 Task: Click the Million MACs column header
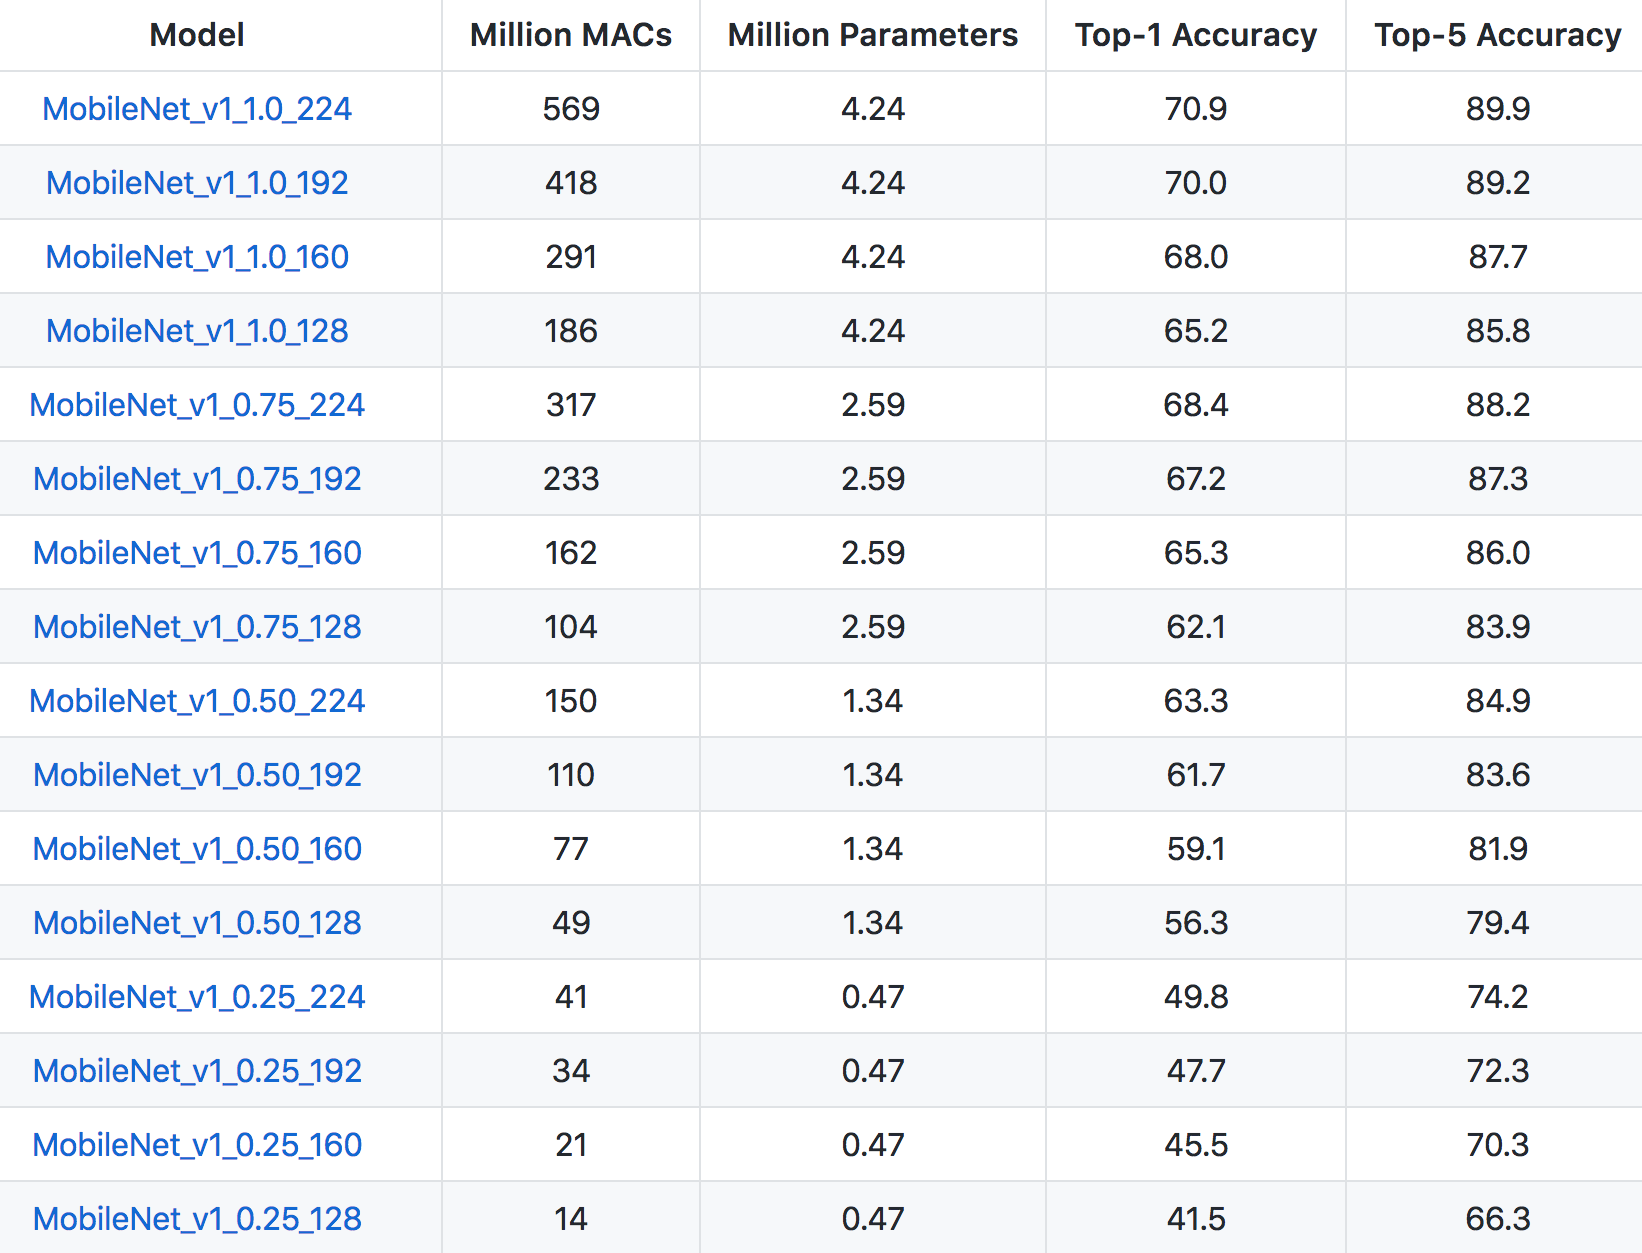tap(571, 35)
